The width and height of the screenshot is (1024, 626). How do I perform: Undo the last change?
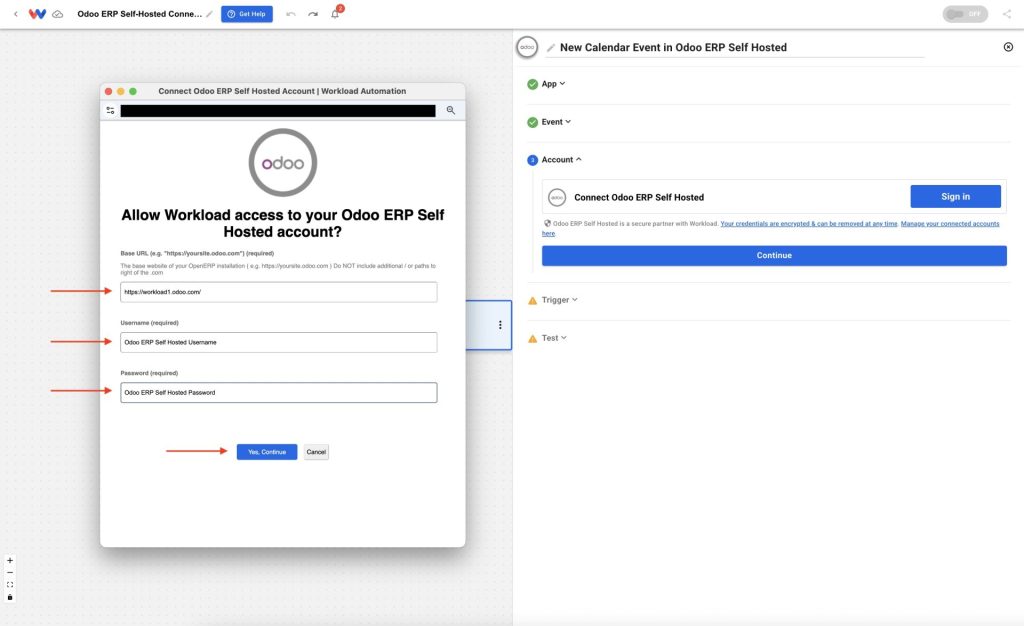291,14
